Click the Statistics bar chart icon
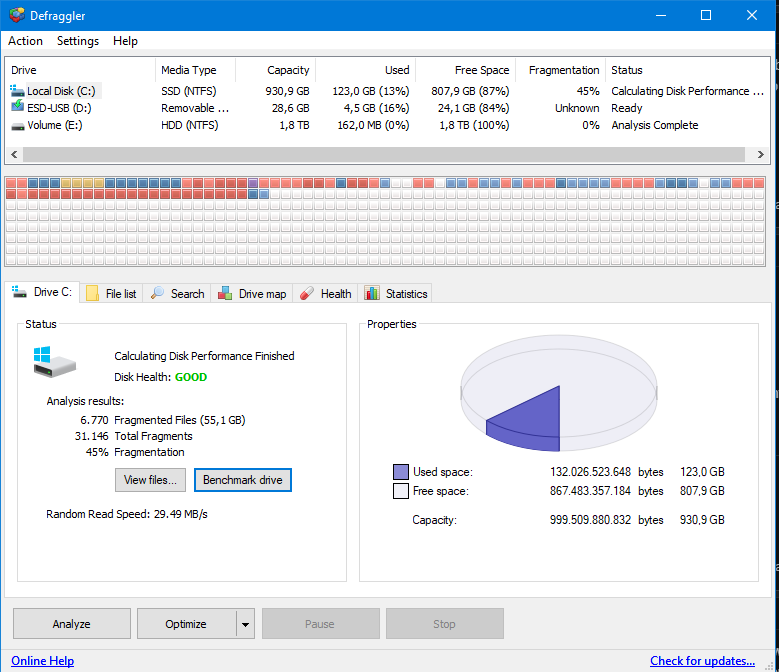 pyautogui.click(x=372, y=293)
